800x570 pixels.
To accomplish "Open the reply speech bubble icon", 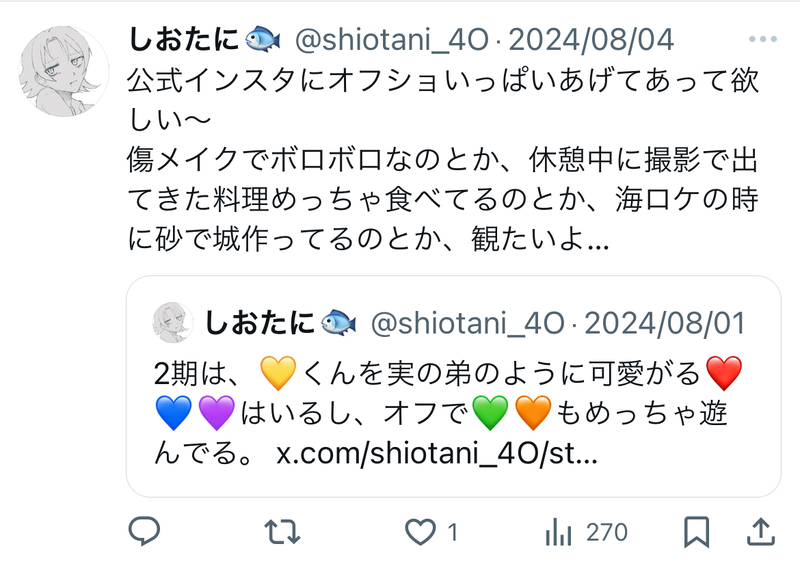I will [x=144, y=531].
